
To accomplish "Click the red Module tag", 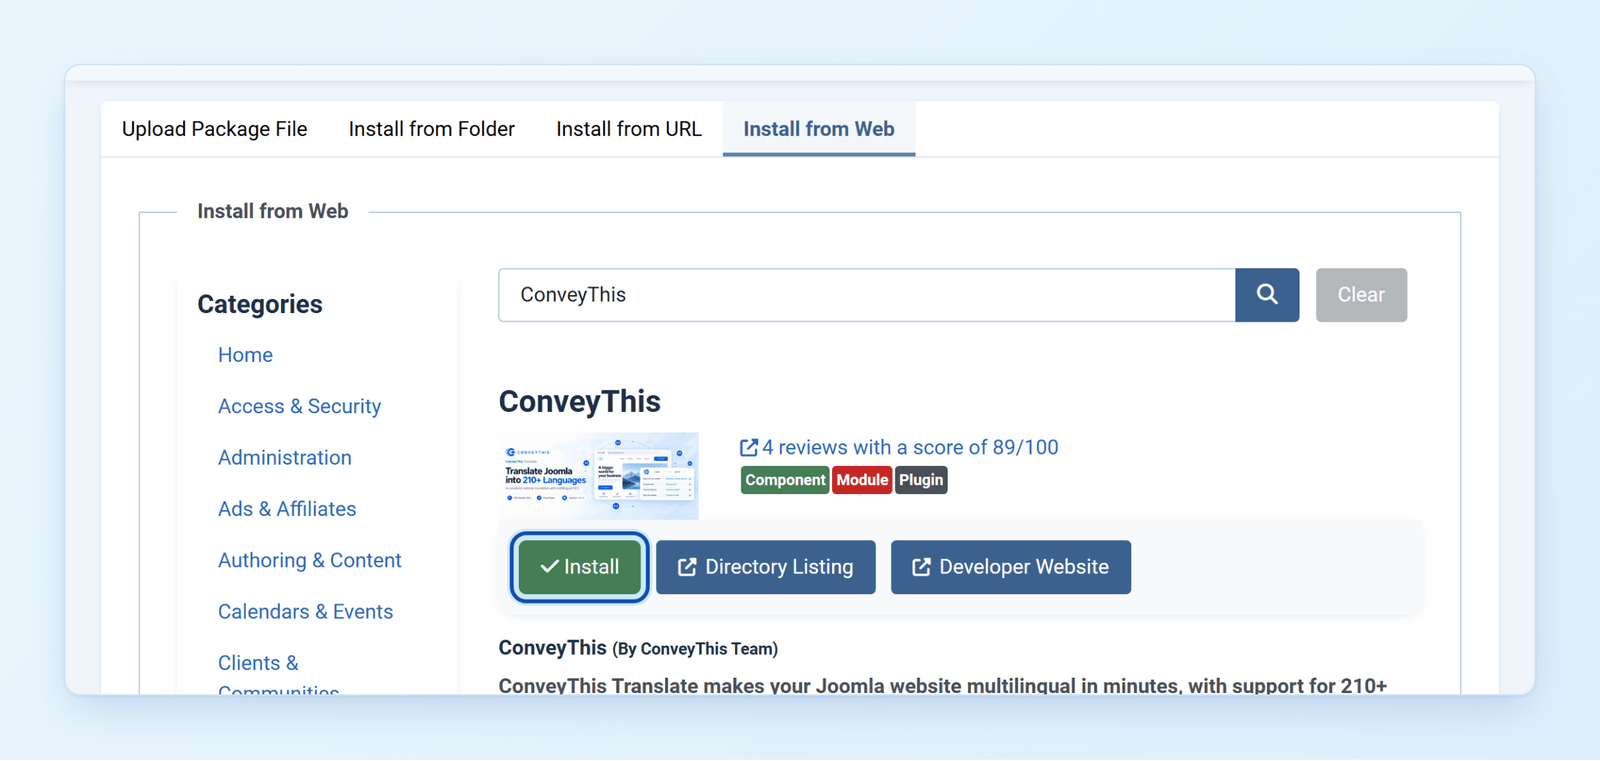I will pyautogui.click(x=862, y=480).
